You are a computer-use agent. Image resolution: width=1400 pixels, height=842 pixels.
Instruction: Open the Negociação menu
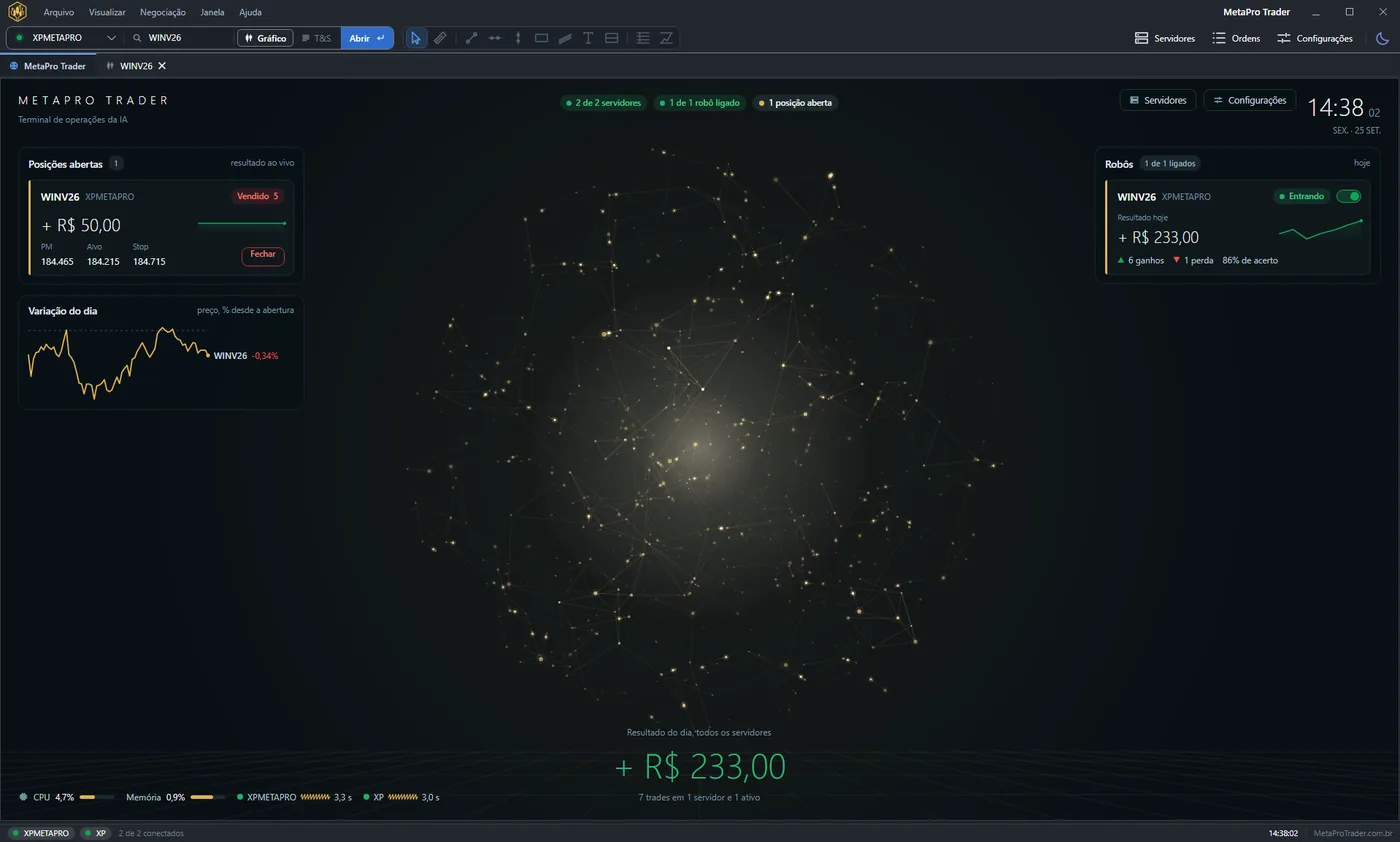[163, 12]
